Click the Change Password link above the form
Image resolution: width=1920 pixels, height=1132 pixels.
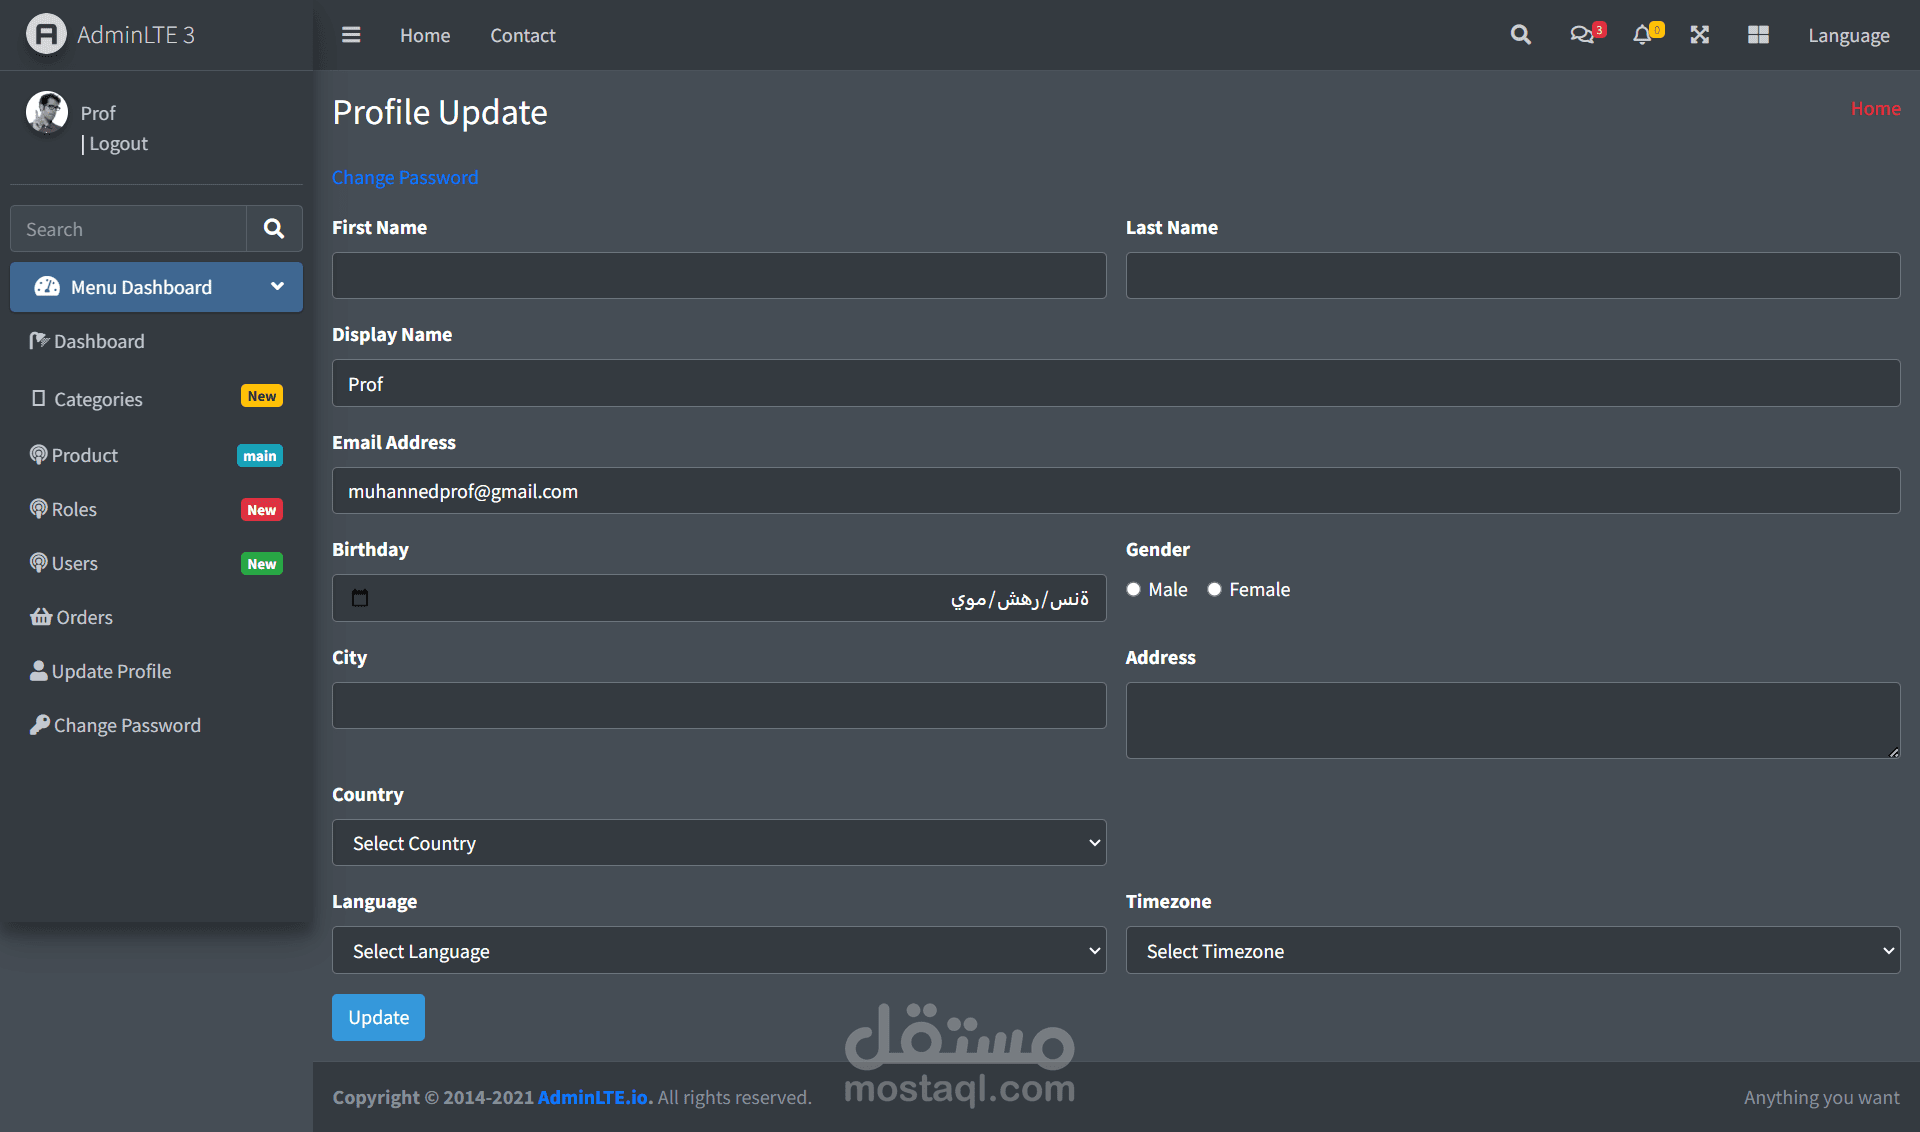tap(405, 177)
